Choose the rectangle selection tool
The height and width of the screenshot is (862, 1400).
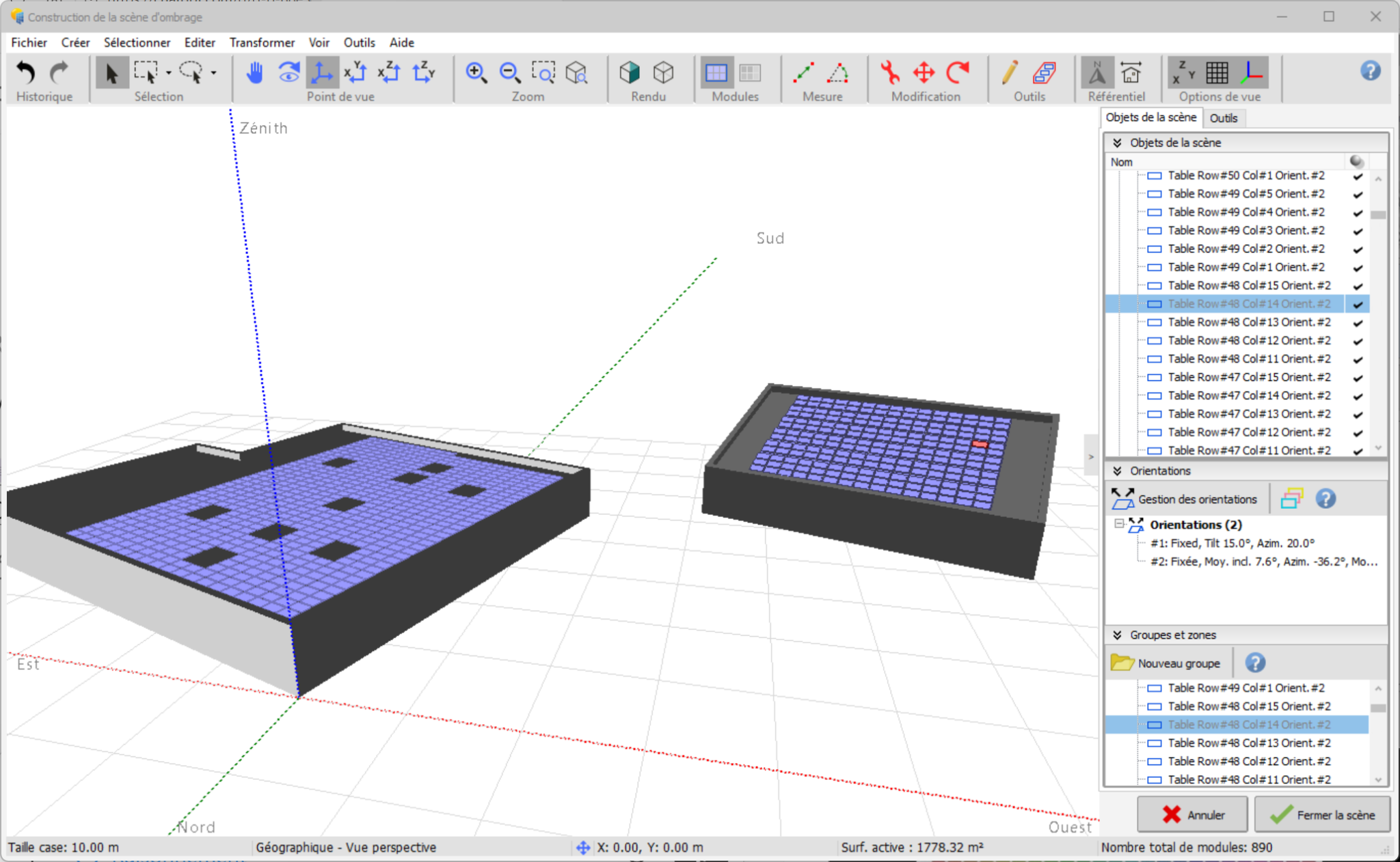[146, 73]
